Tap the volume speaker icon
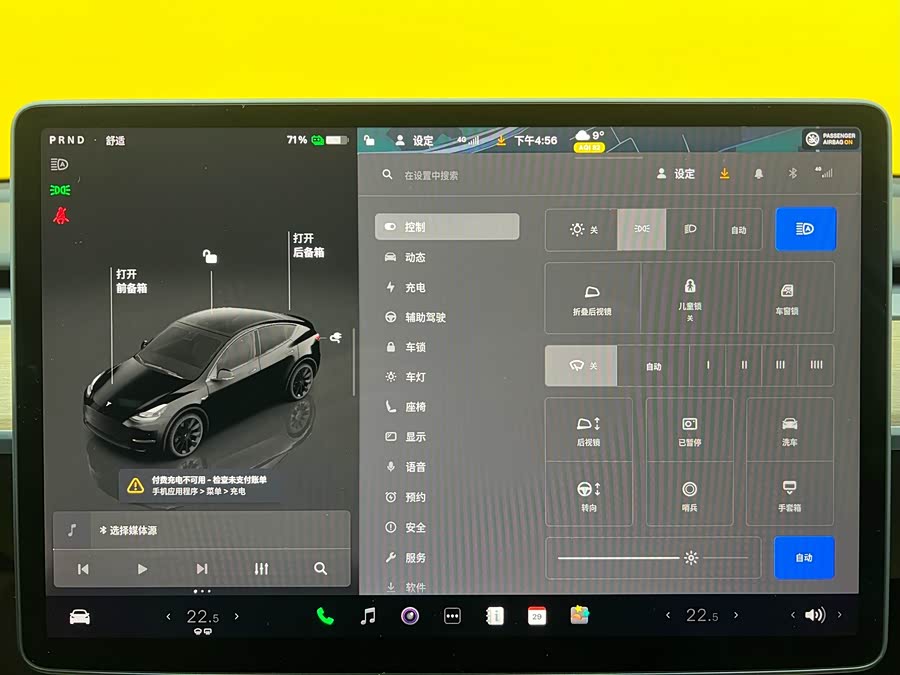 pyautogui.click(x=814, y=615)
